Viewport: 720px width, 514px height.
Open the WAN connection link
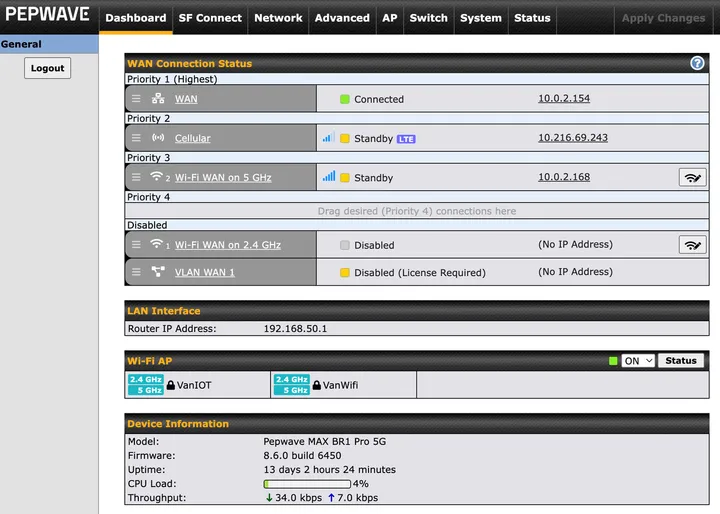click(x=186, y=99)
